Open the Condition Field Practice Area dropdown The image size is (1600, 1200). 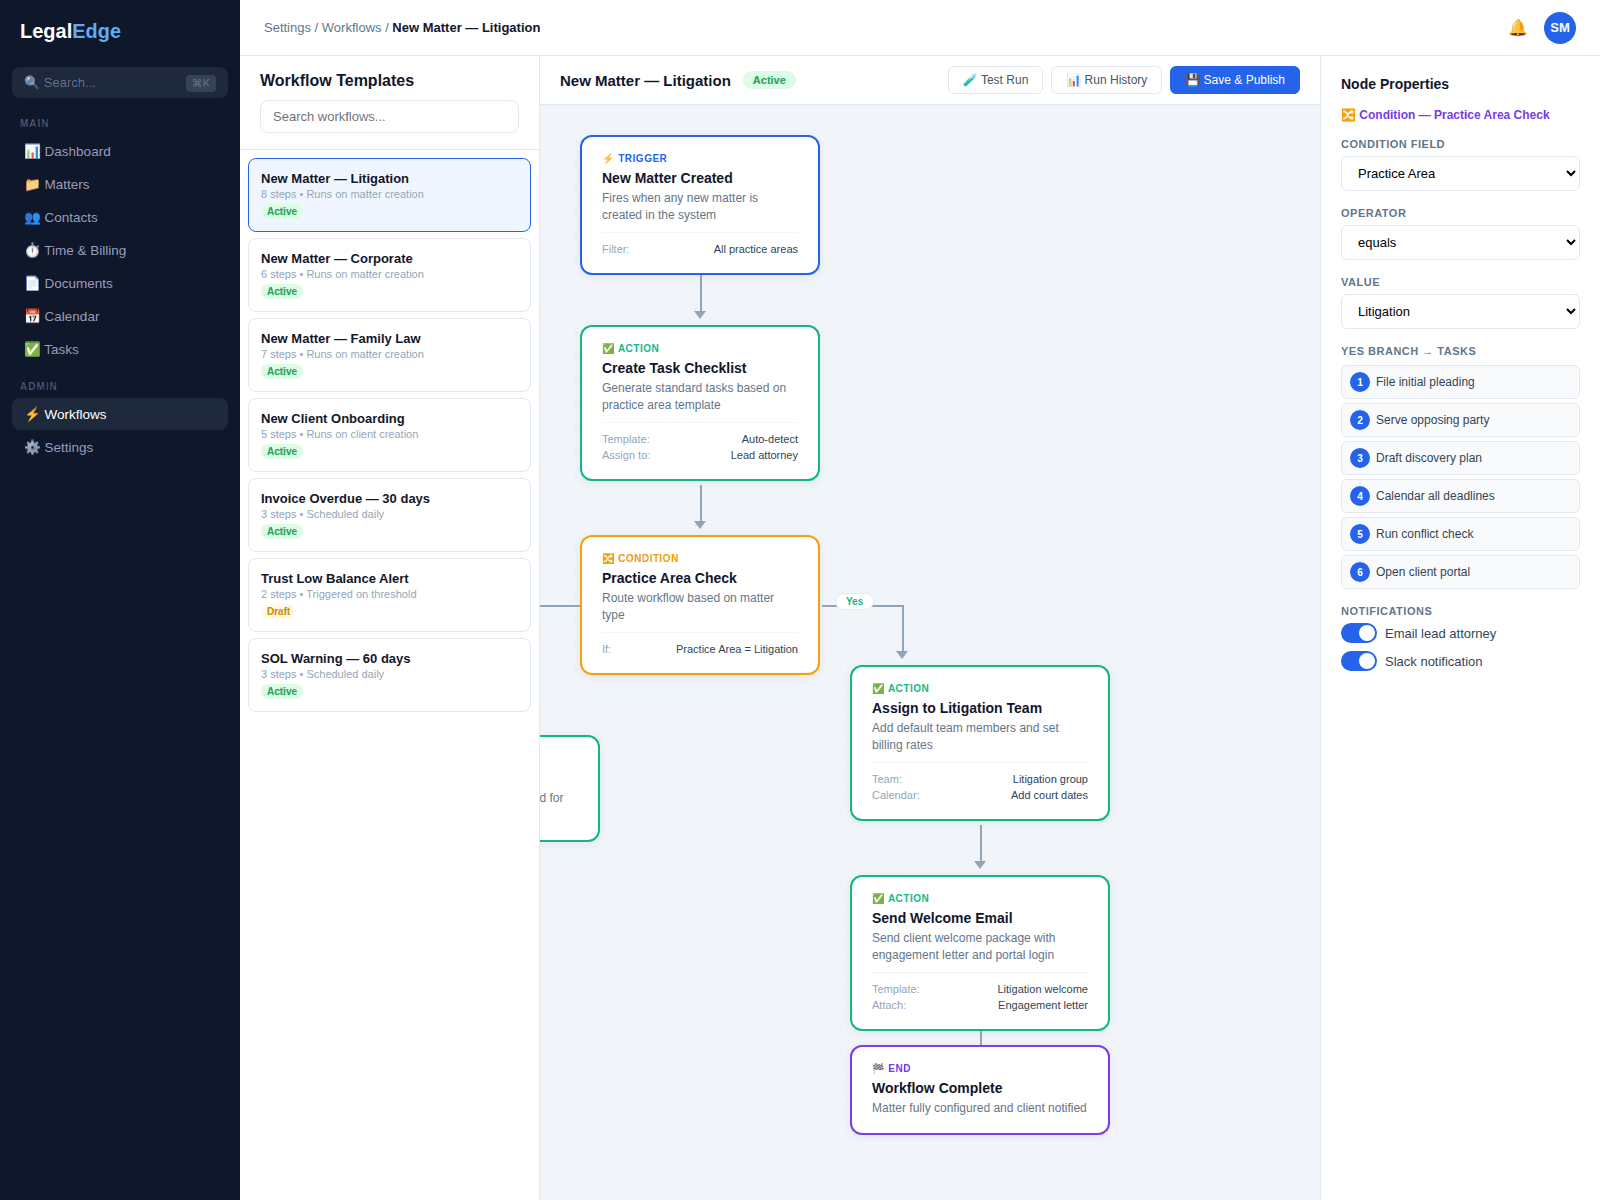pyautogui.click(x=1460, y=174)
